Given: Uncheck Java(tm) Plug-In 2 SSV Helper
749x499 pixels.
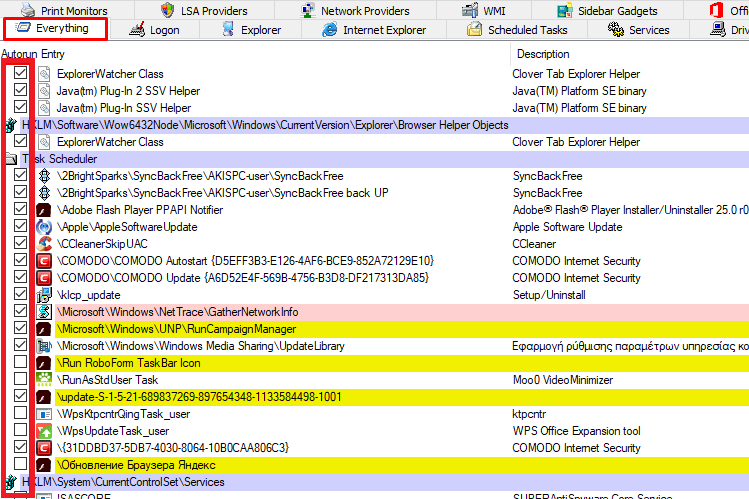Looking at the screenshot, I should pos(21,90).
